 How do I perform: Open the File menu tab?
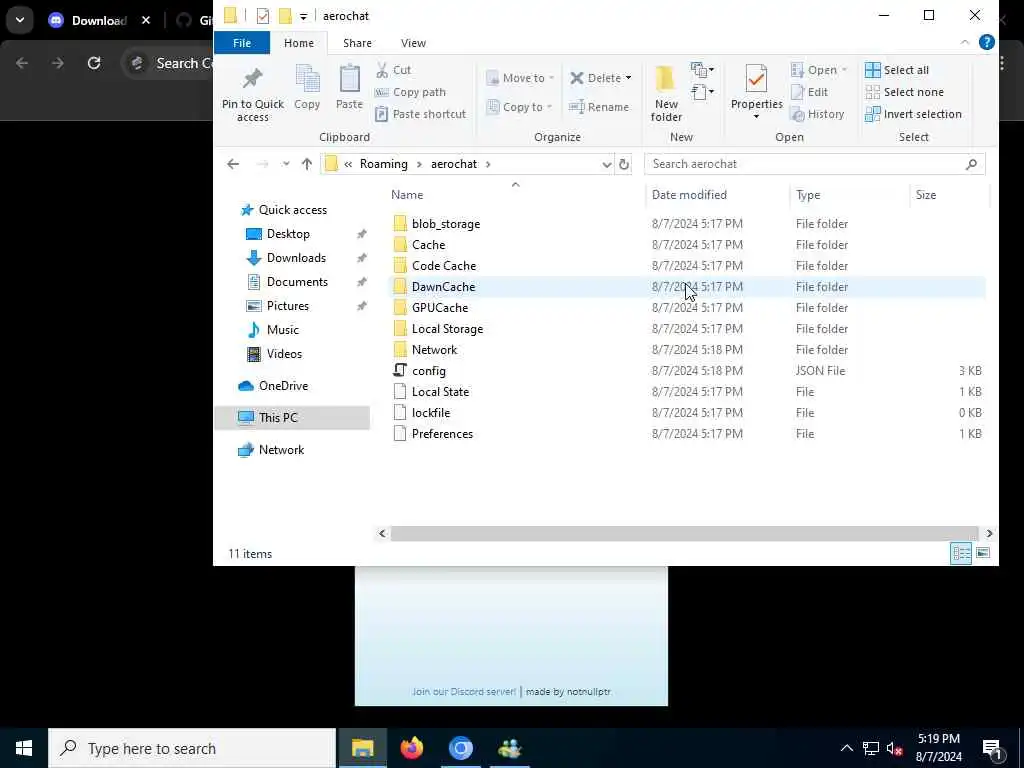(x=242, y=43)
